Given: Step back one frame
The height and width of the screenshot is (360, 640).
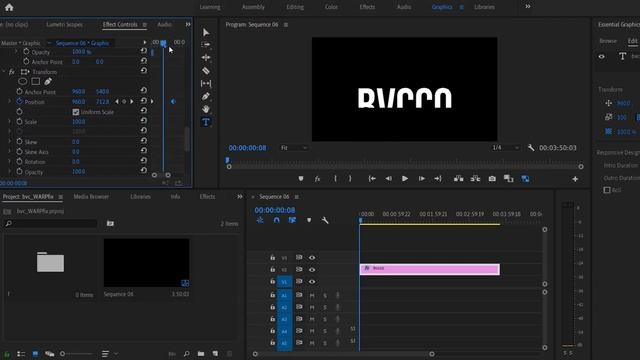Looking at the screenshot, I should click(x=389, y=179).
